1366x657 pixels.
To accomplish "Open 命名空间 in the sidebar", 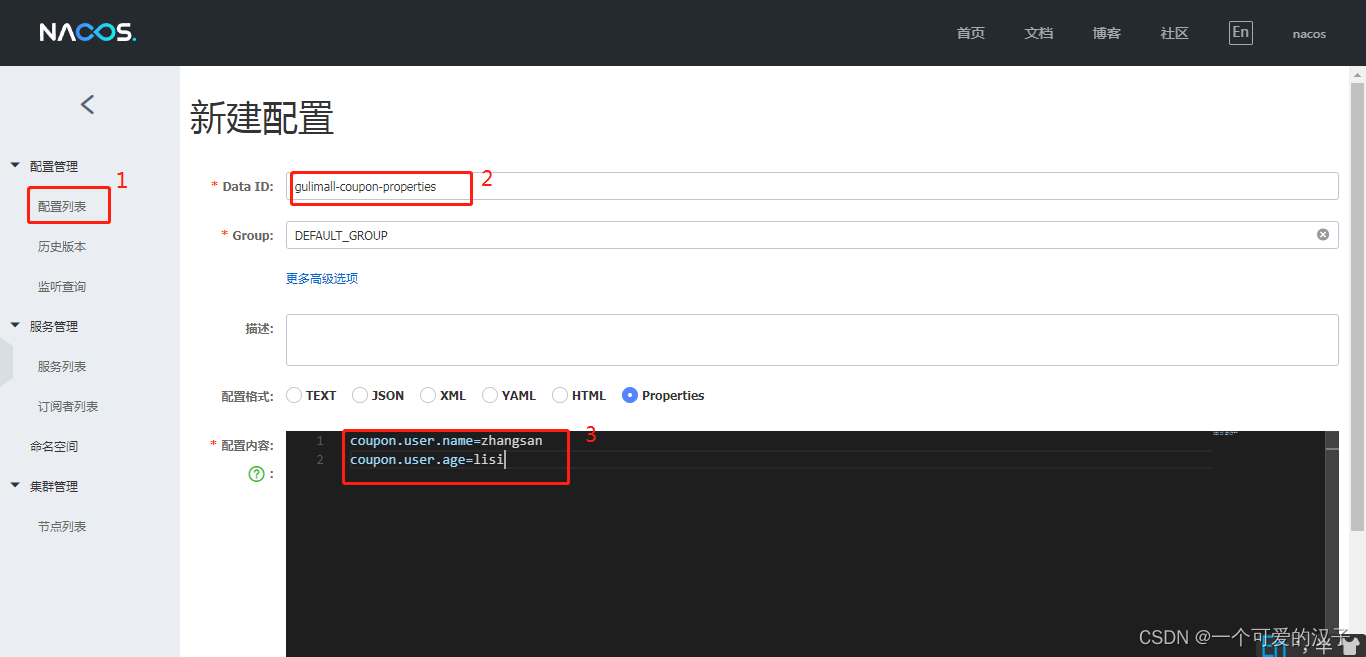I will 54,446.
